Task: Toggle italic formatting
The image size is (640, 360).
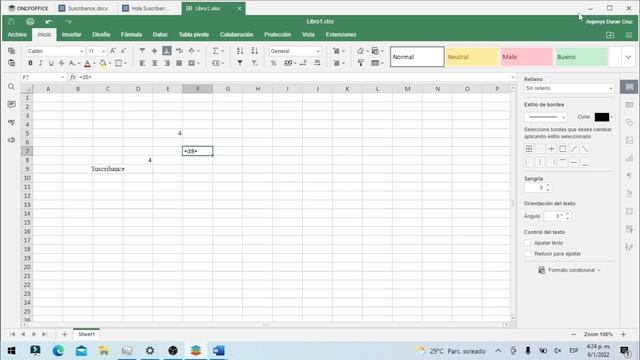Action: coord(40,63)
